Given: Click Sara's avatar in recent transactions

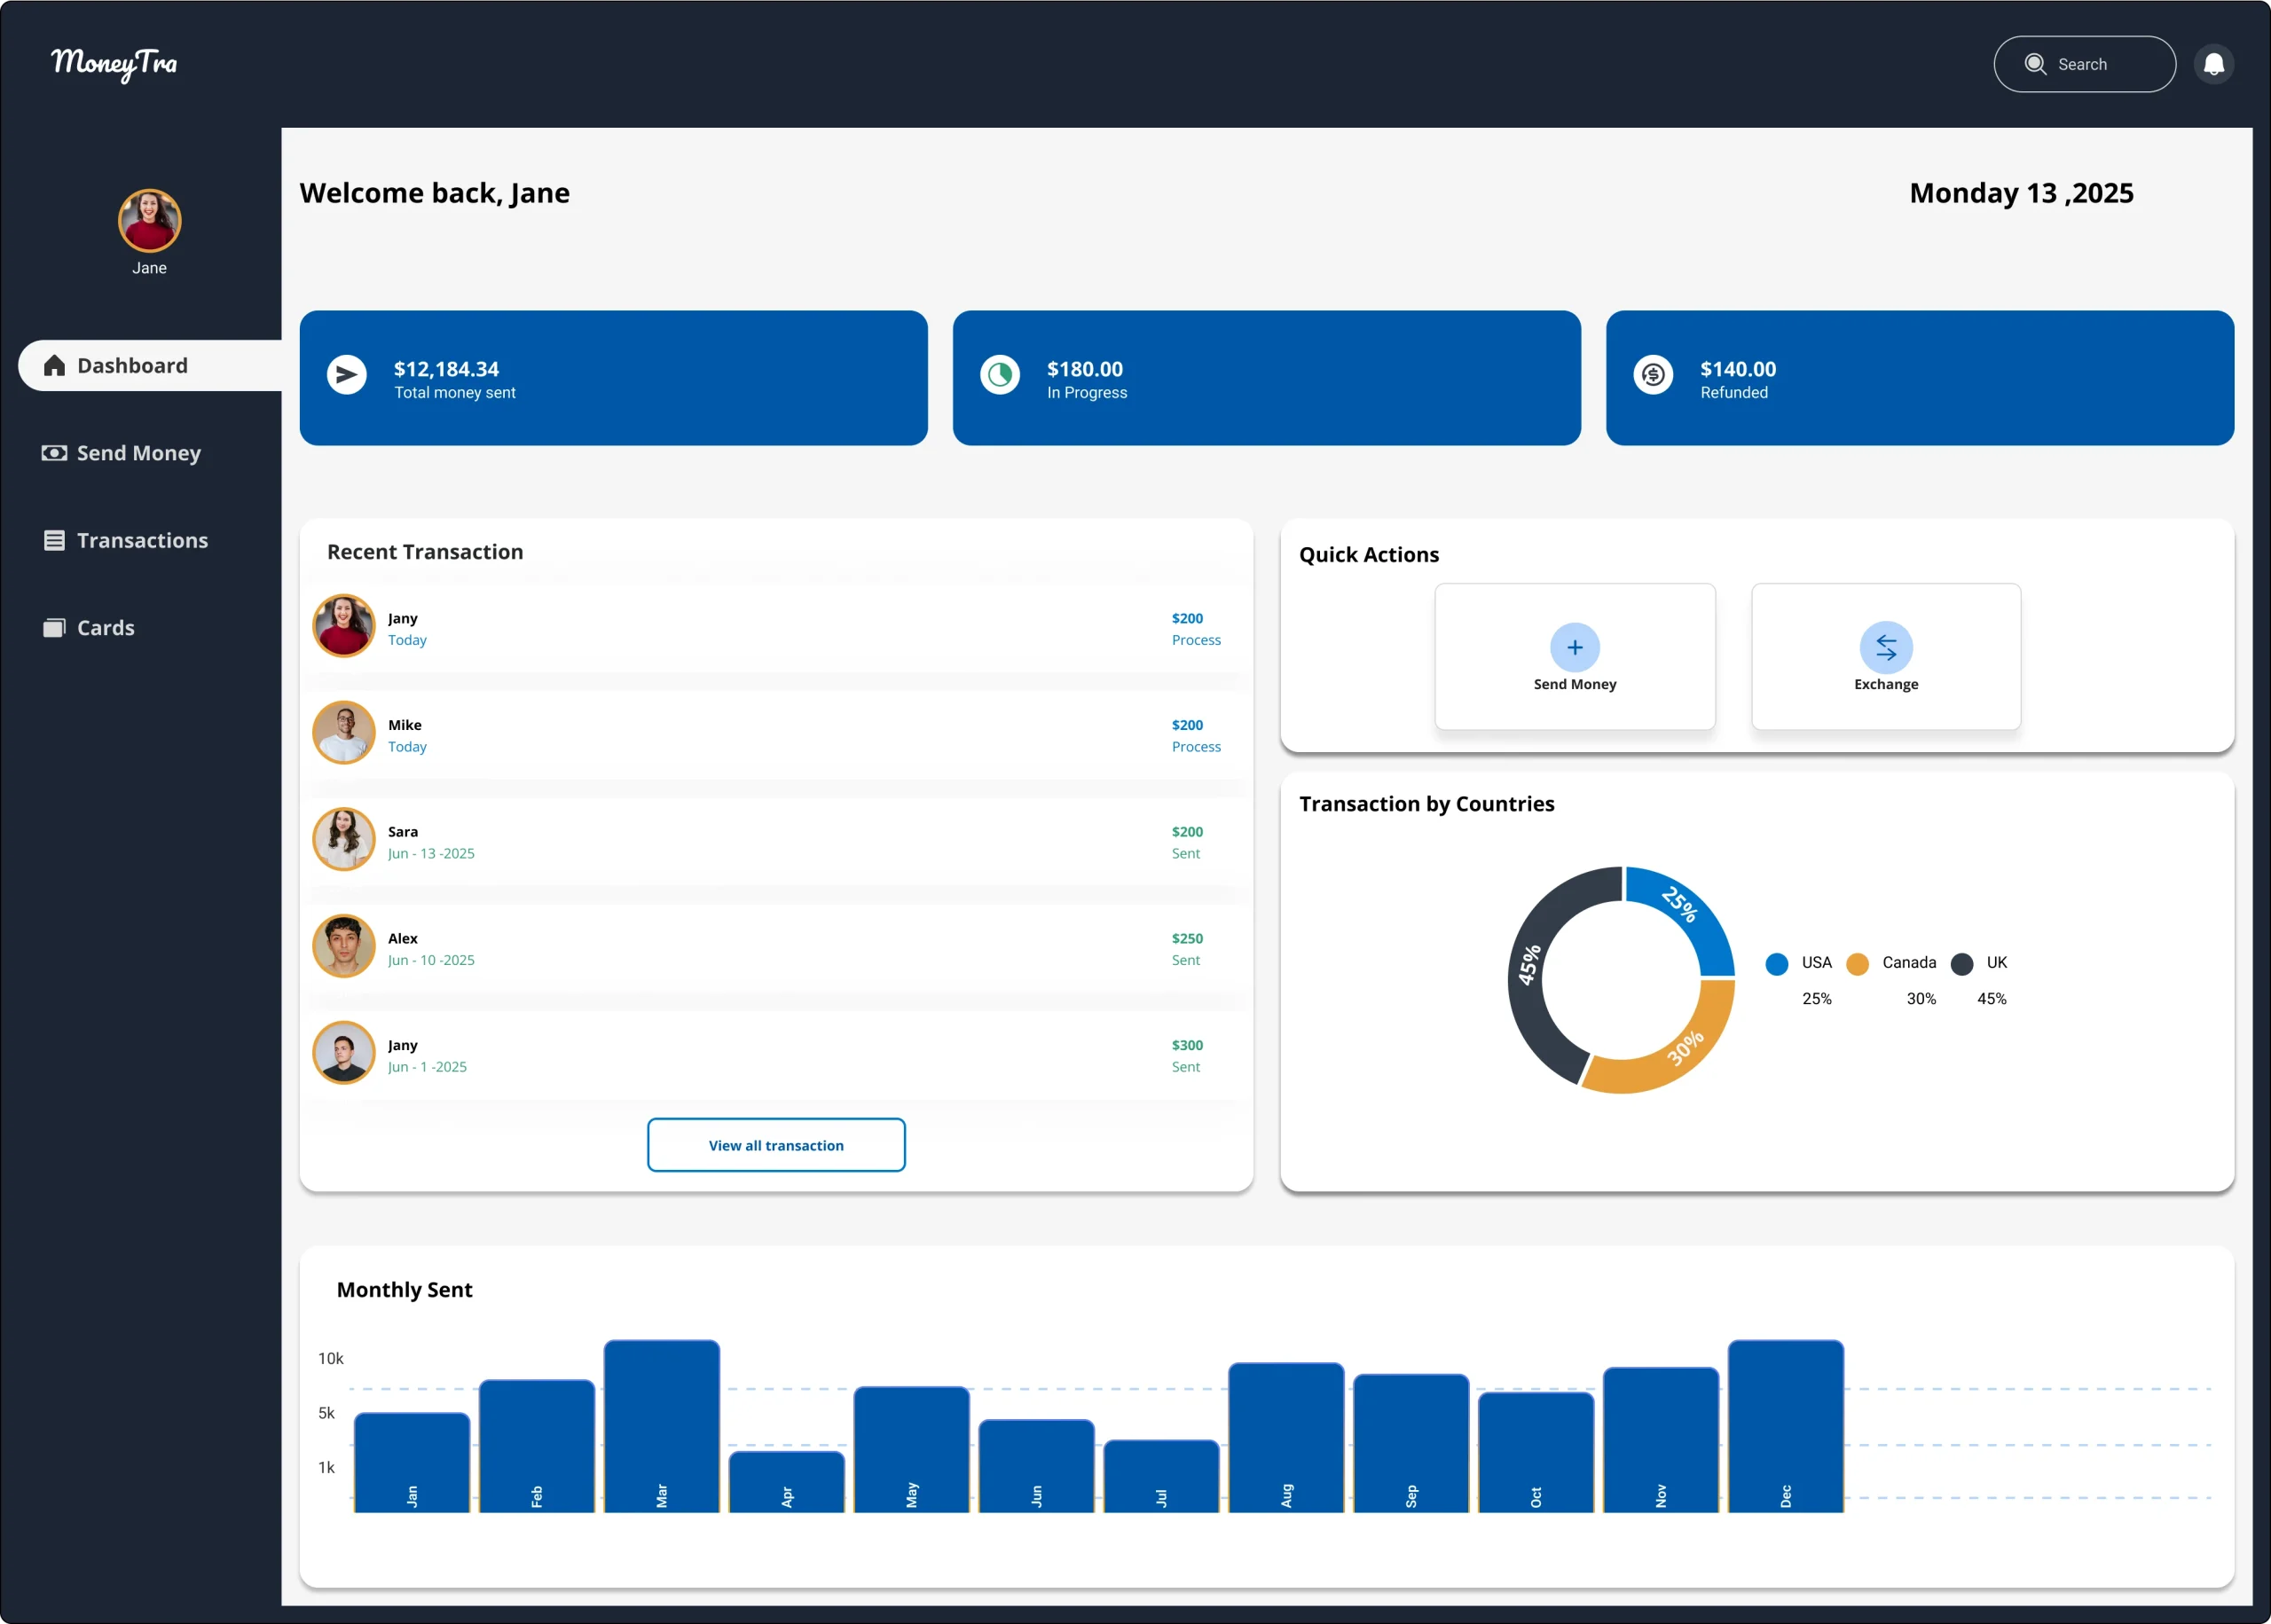Looking at the screenshot, I should pyautogui.click(x=343, y=839).
